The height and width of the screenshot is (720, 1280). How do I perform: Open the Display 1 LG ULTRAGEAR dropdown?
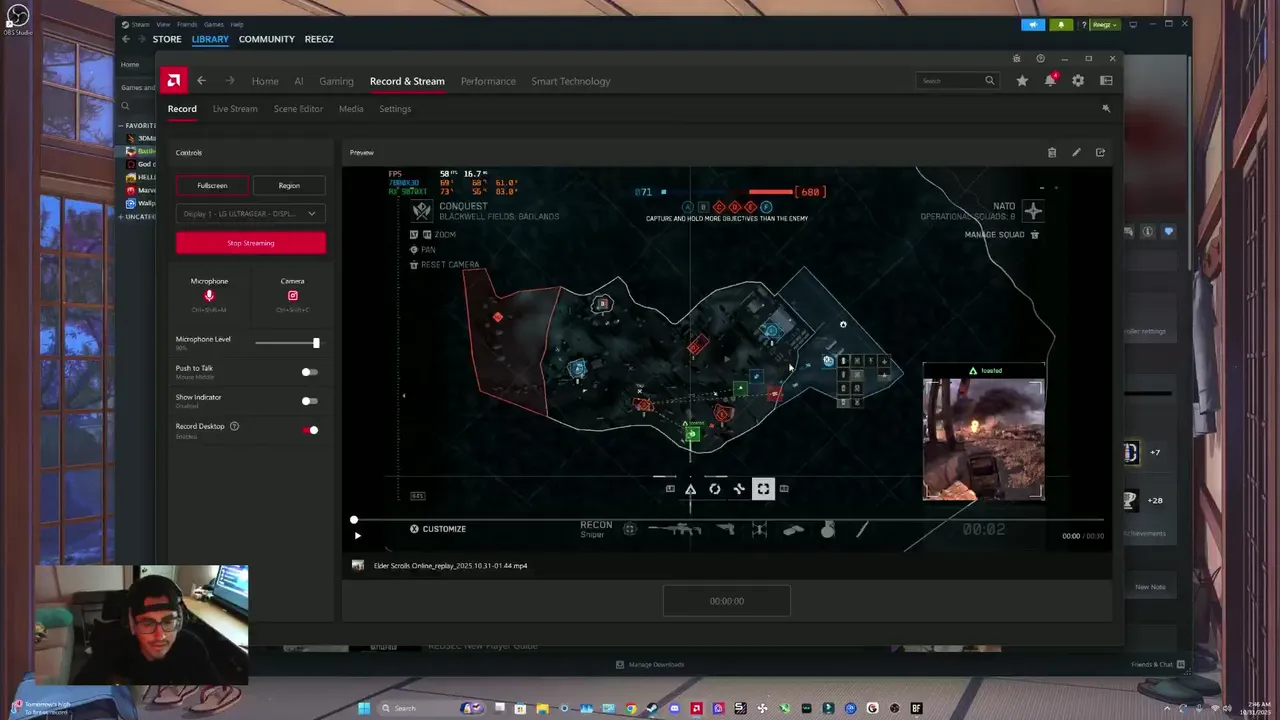click(x=250, y=213)
